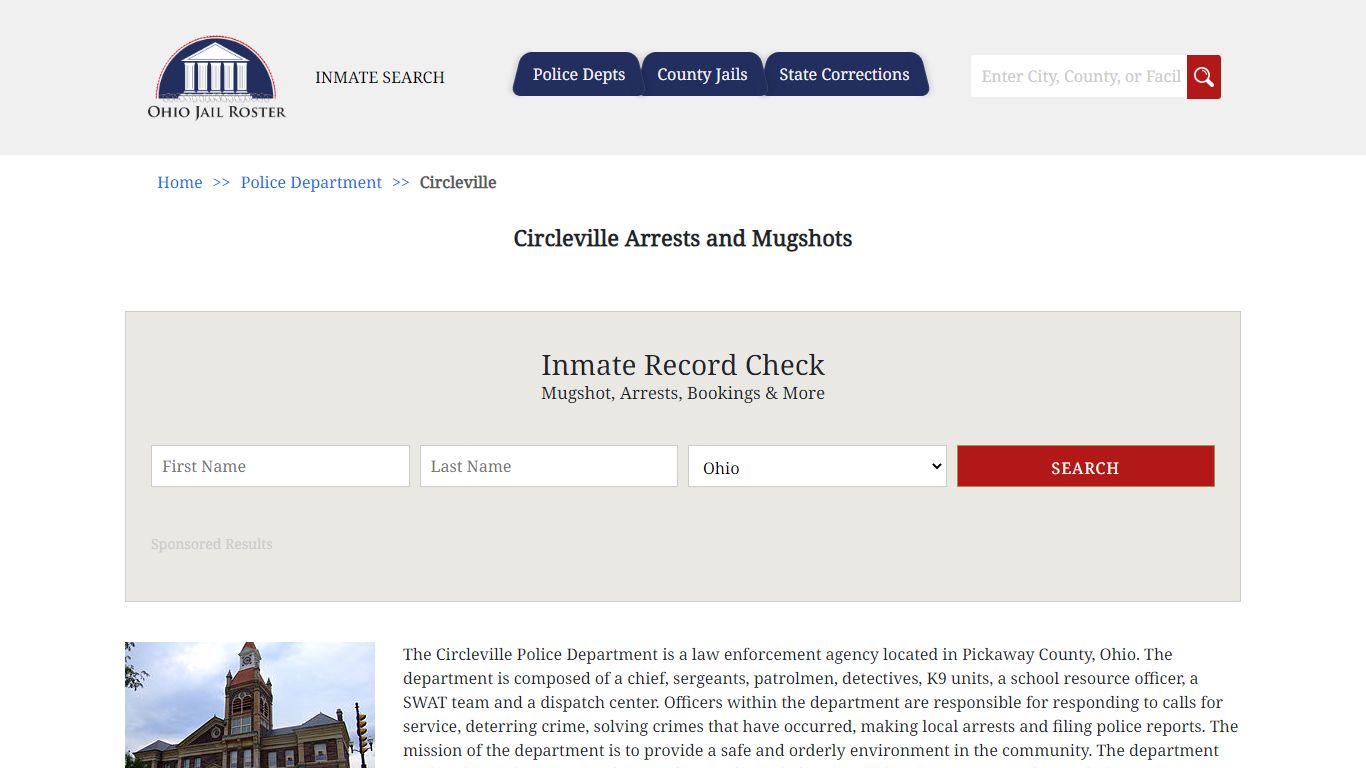Screen dimensions: 1366x768
Task: Click the red SEARCH button
Action: (1086, 466)
